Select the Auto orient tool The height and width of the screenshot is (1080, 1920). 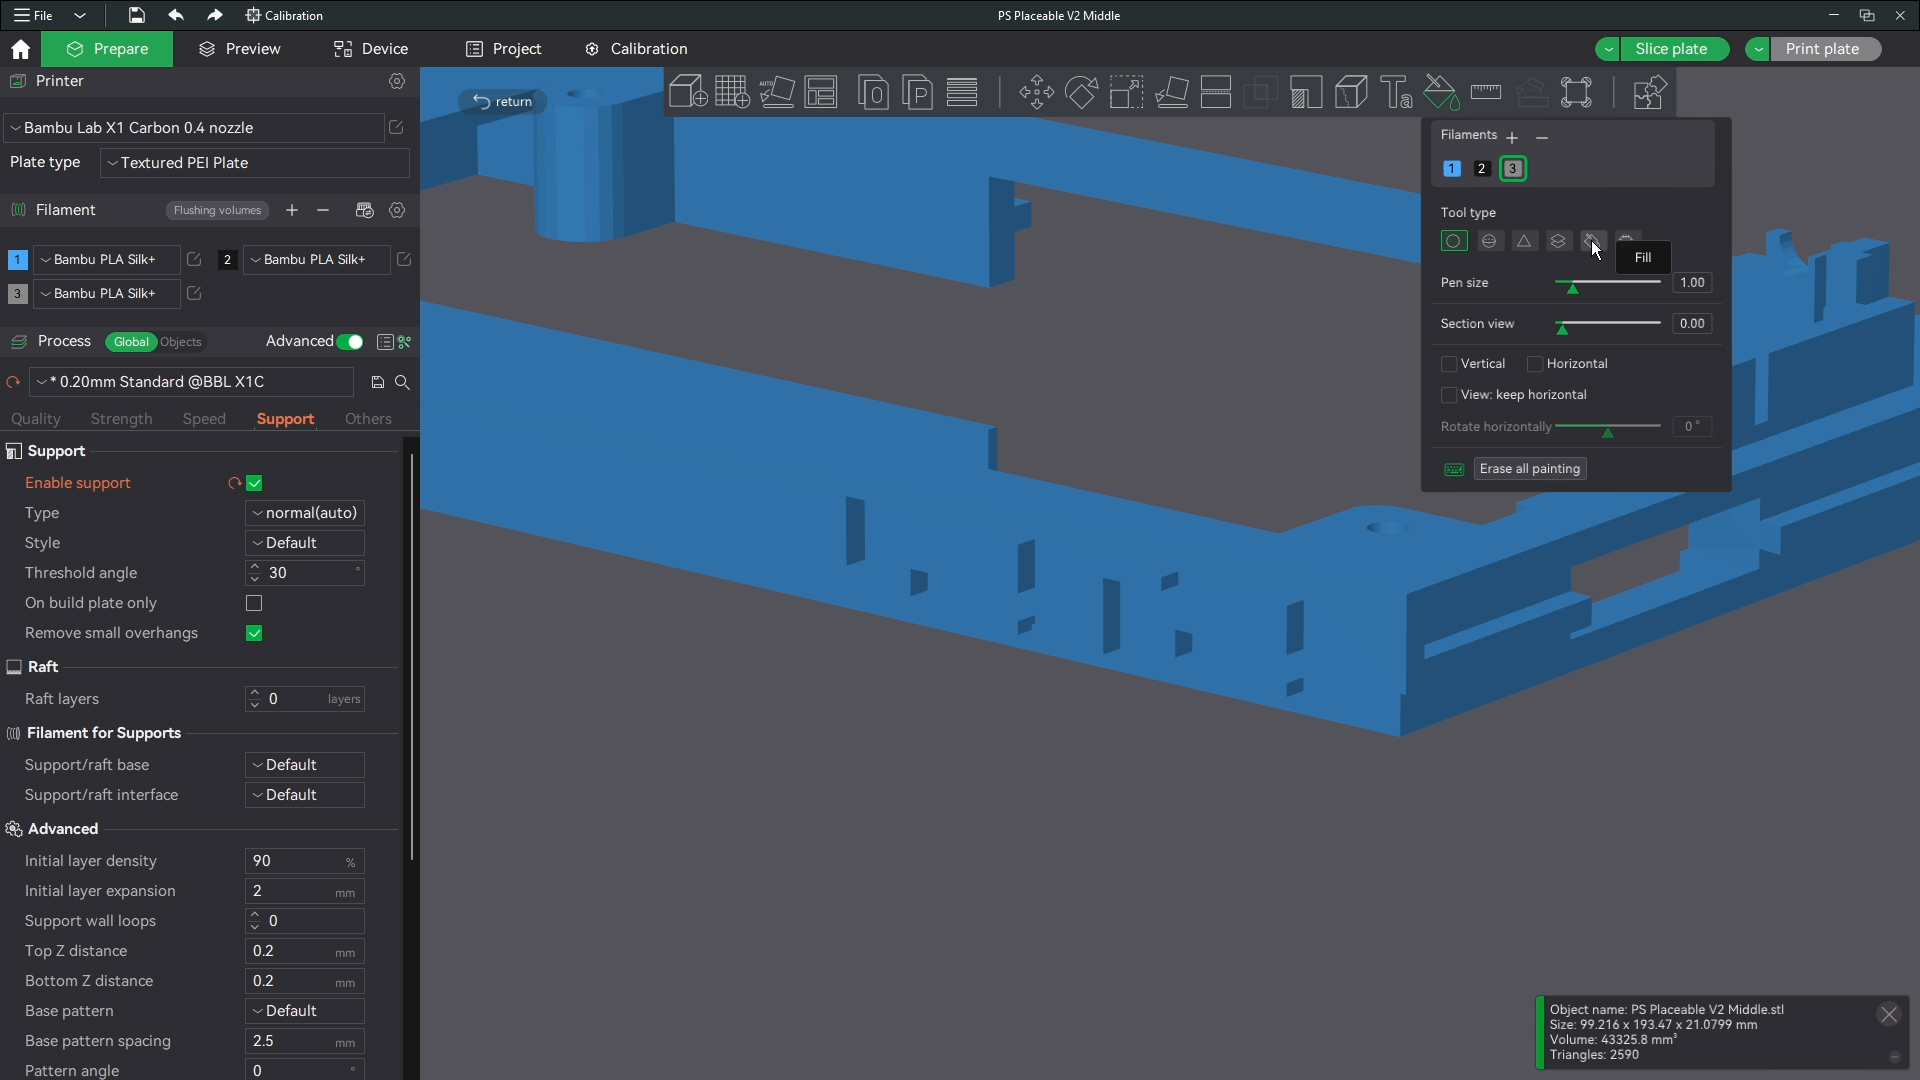777,92
